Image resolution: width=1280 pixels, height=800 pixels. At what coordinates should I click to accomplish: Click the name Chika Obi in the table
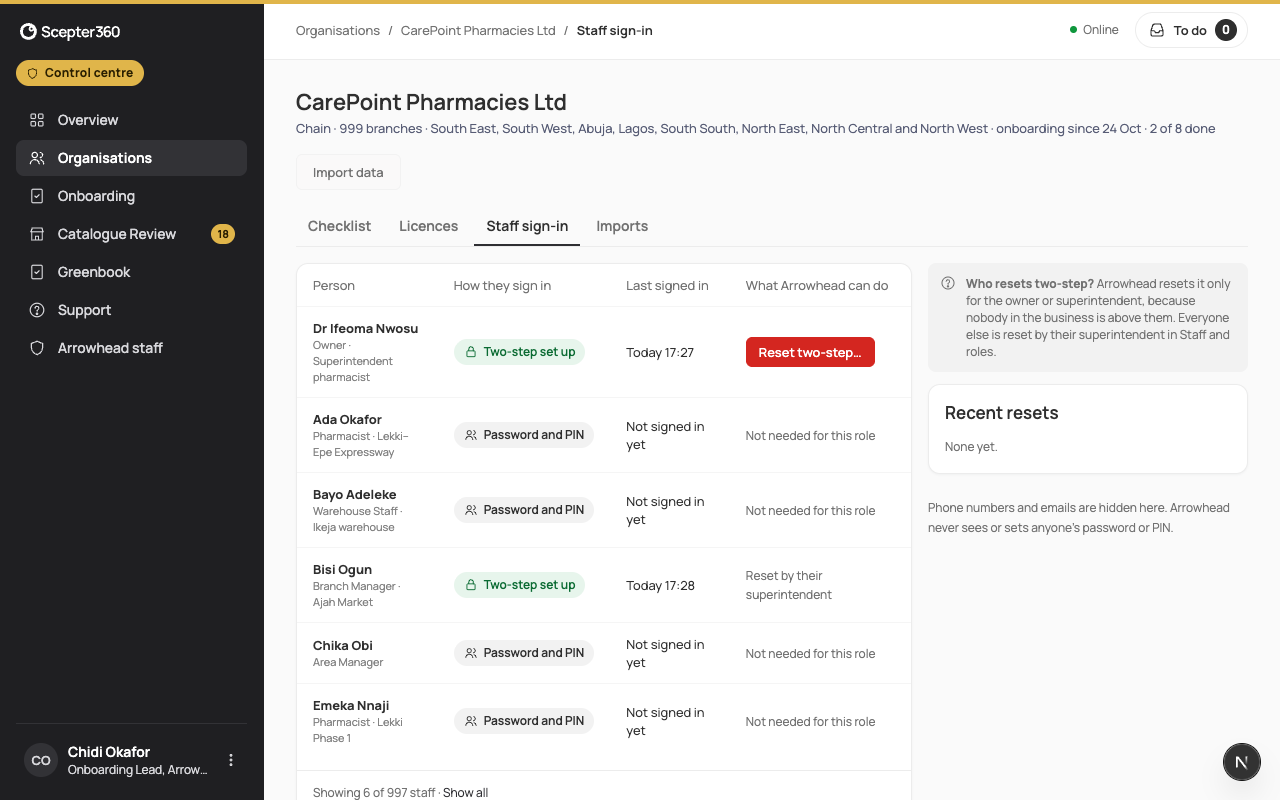coord(343,645)
